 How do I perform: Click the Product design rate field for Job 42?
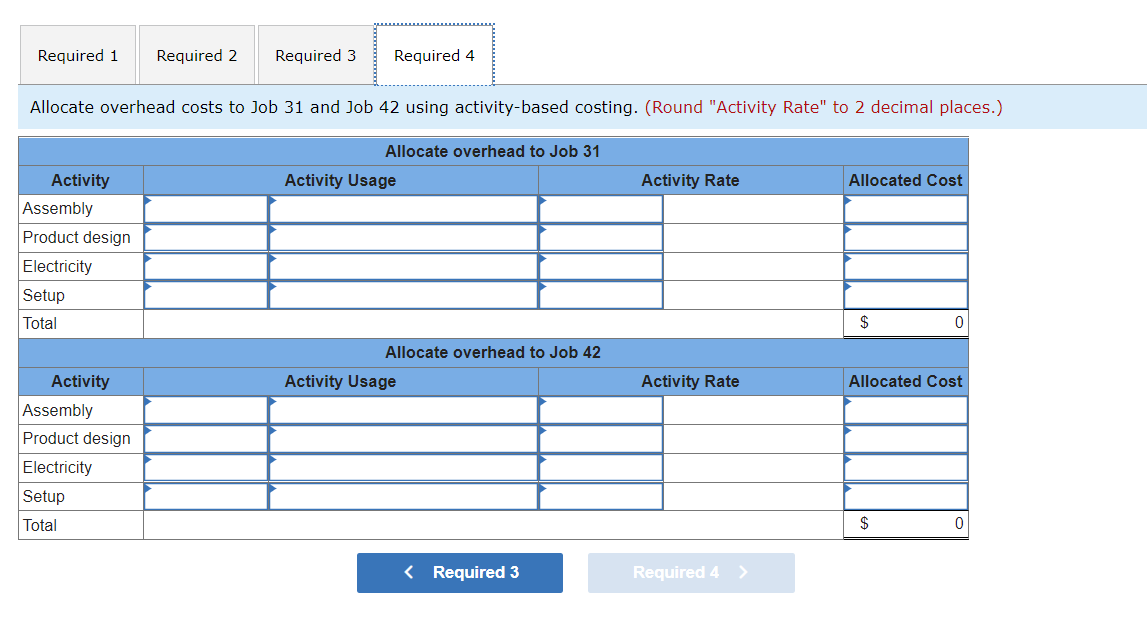[x=600, y=438]
